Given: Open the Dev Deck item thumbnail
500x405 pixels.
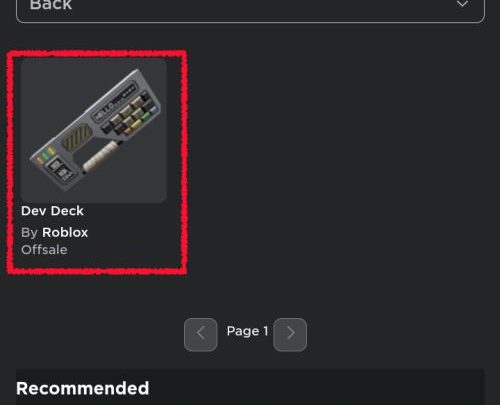Looking at the screenshot, I should [94, 130].
